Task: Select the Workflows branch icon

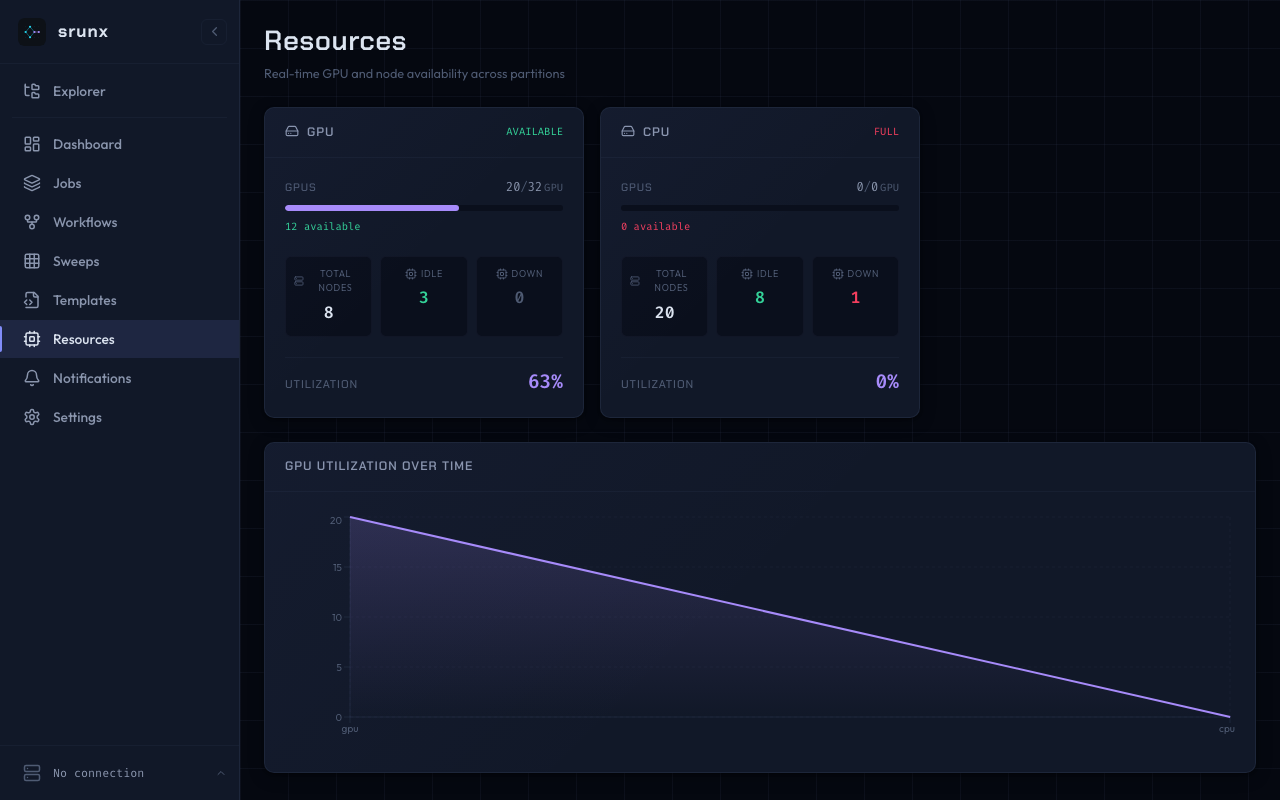Action: [32, 222]
